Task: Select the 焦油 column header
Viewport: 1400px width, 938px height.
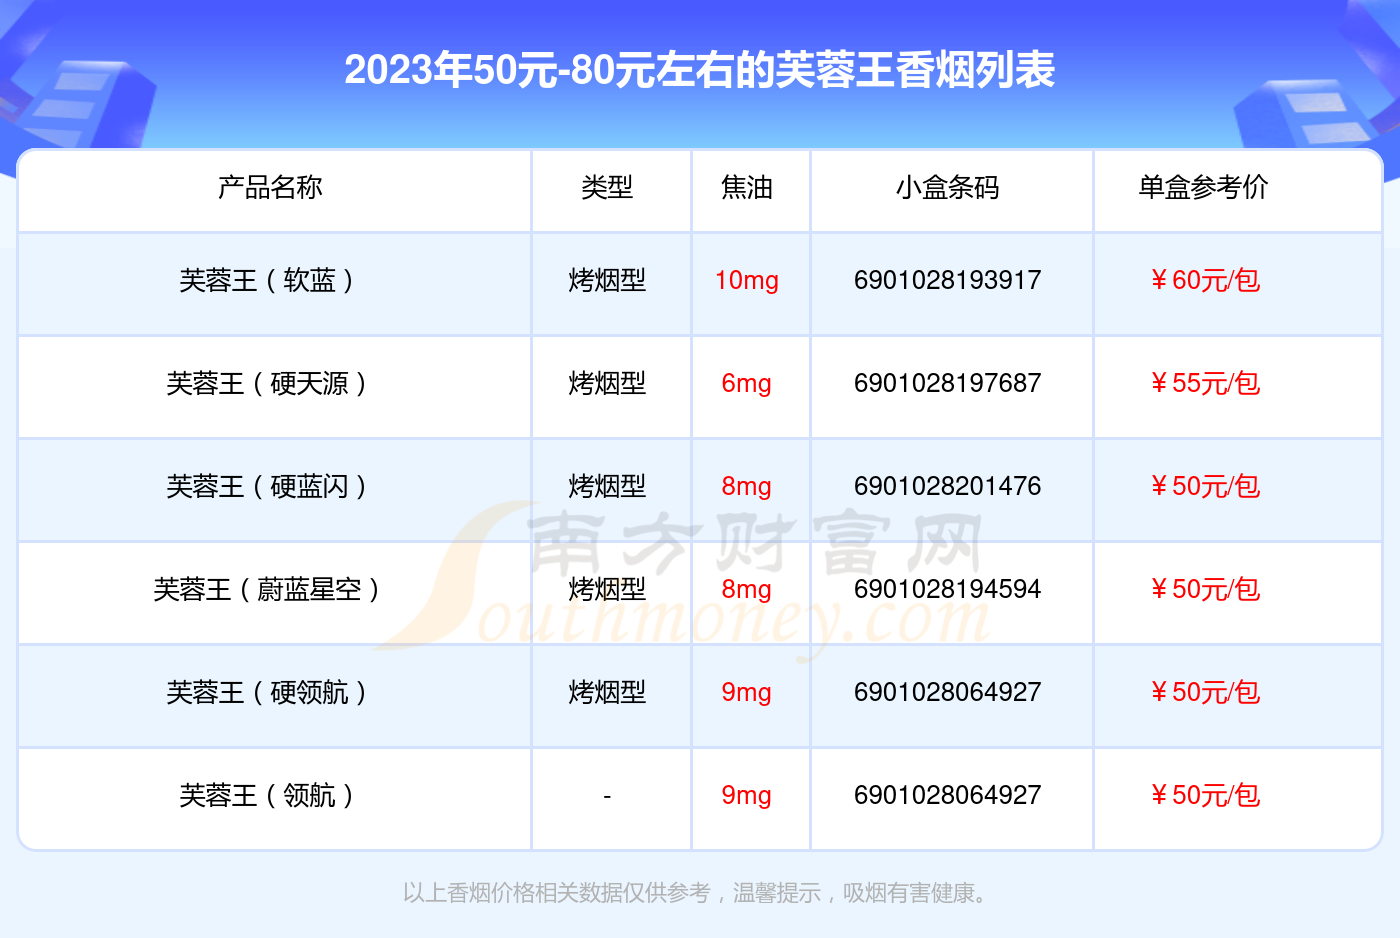Action: coord(747,187)
